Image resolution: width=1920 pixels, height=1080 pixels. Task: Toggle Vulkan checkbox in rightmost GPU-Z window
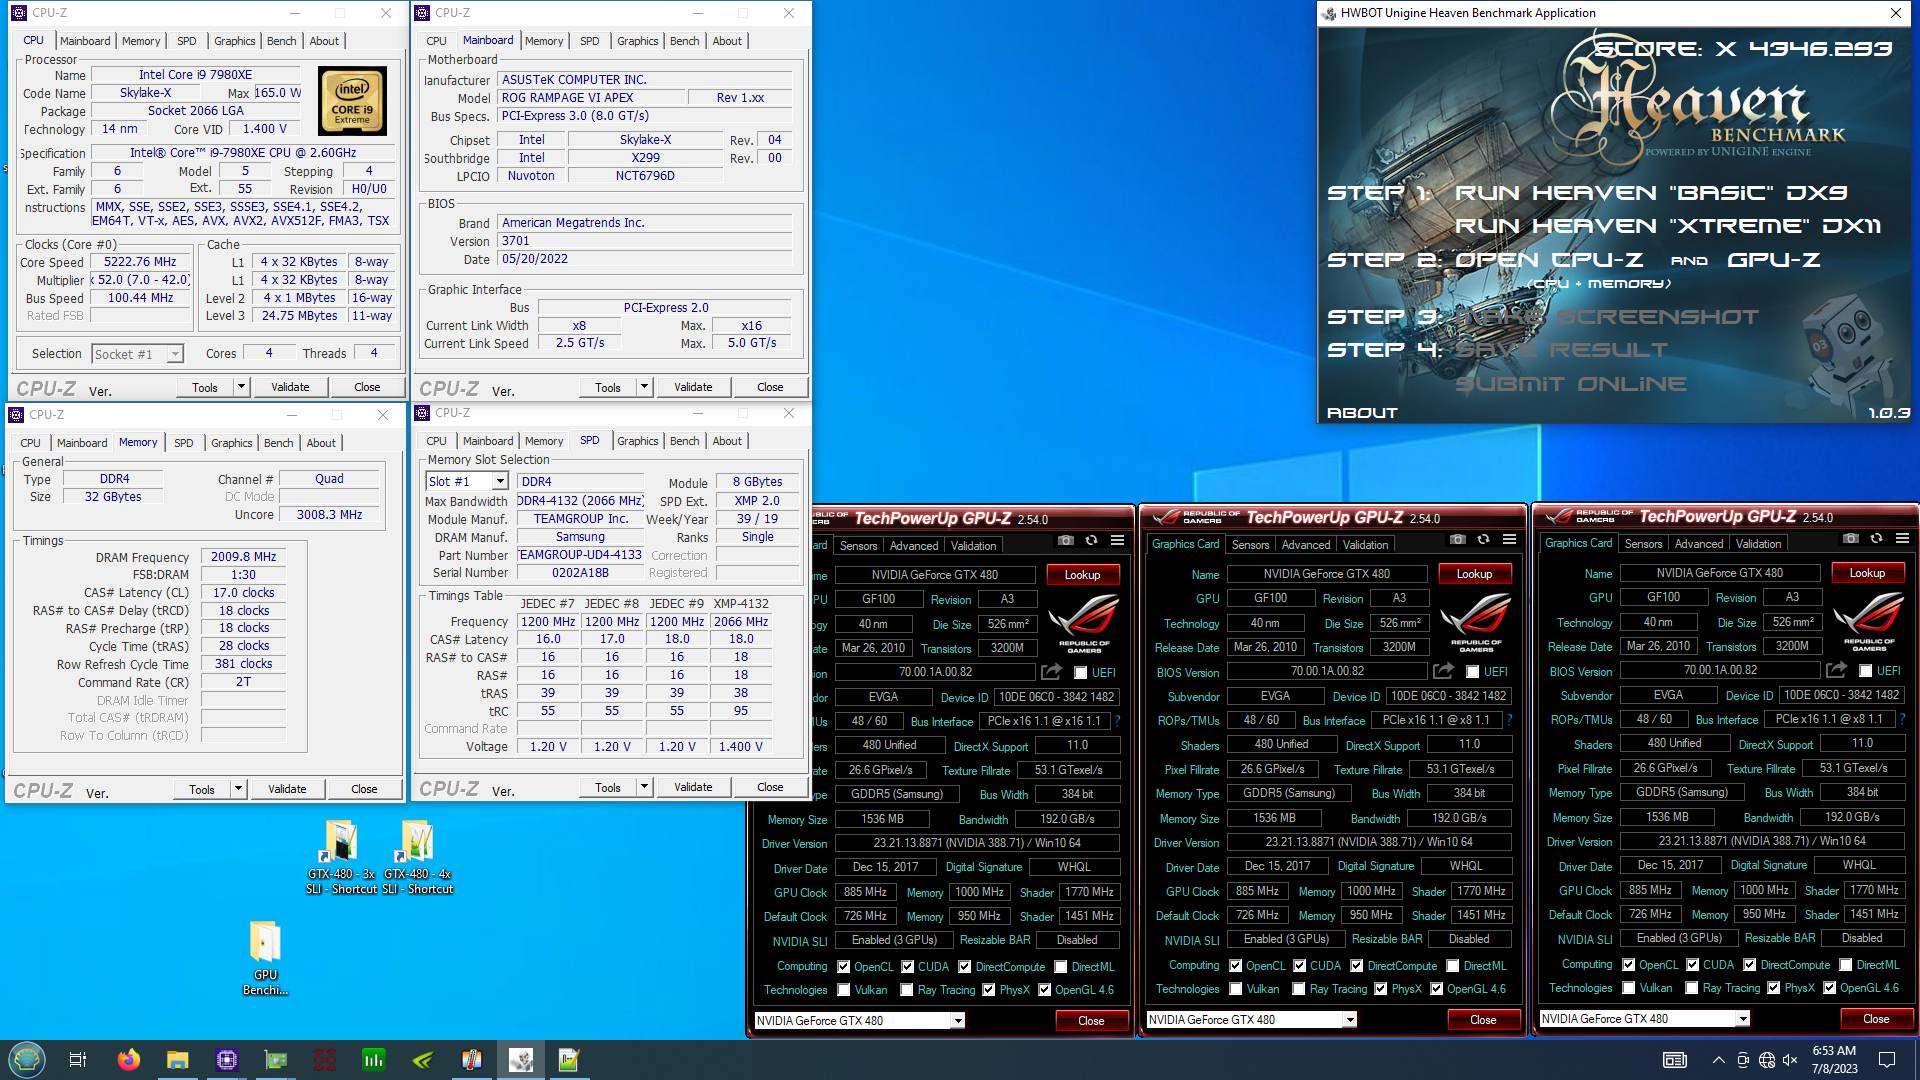(x=1629, y=988)
